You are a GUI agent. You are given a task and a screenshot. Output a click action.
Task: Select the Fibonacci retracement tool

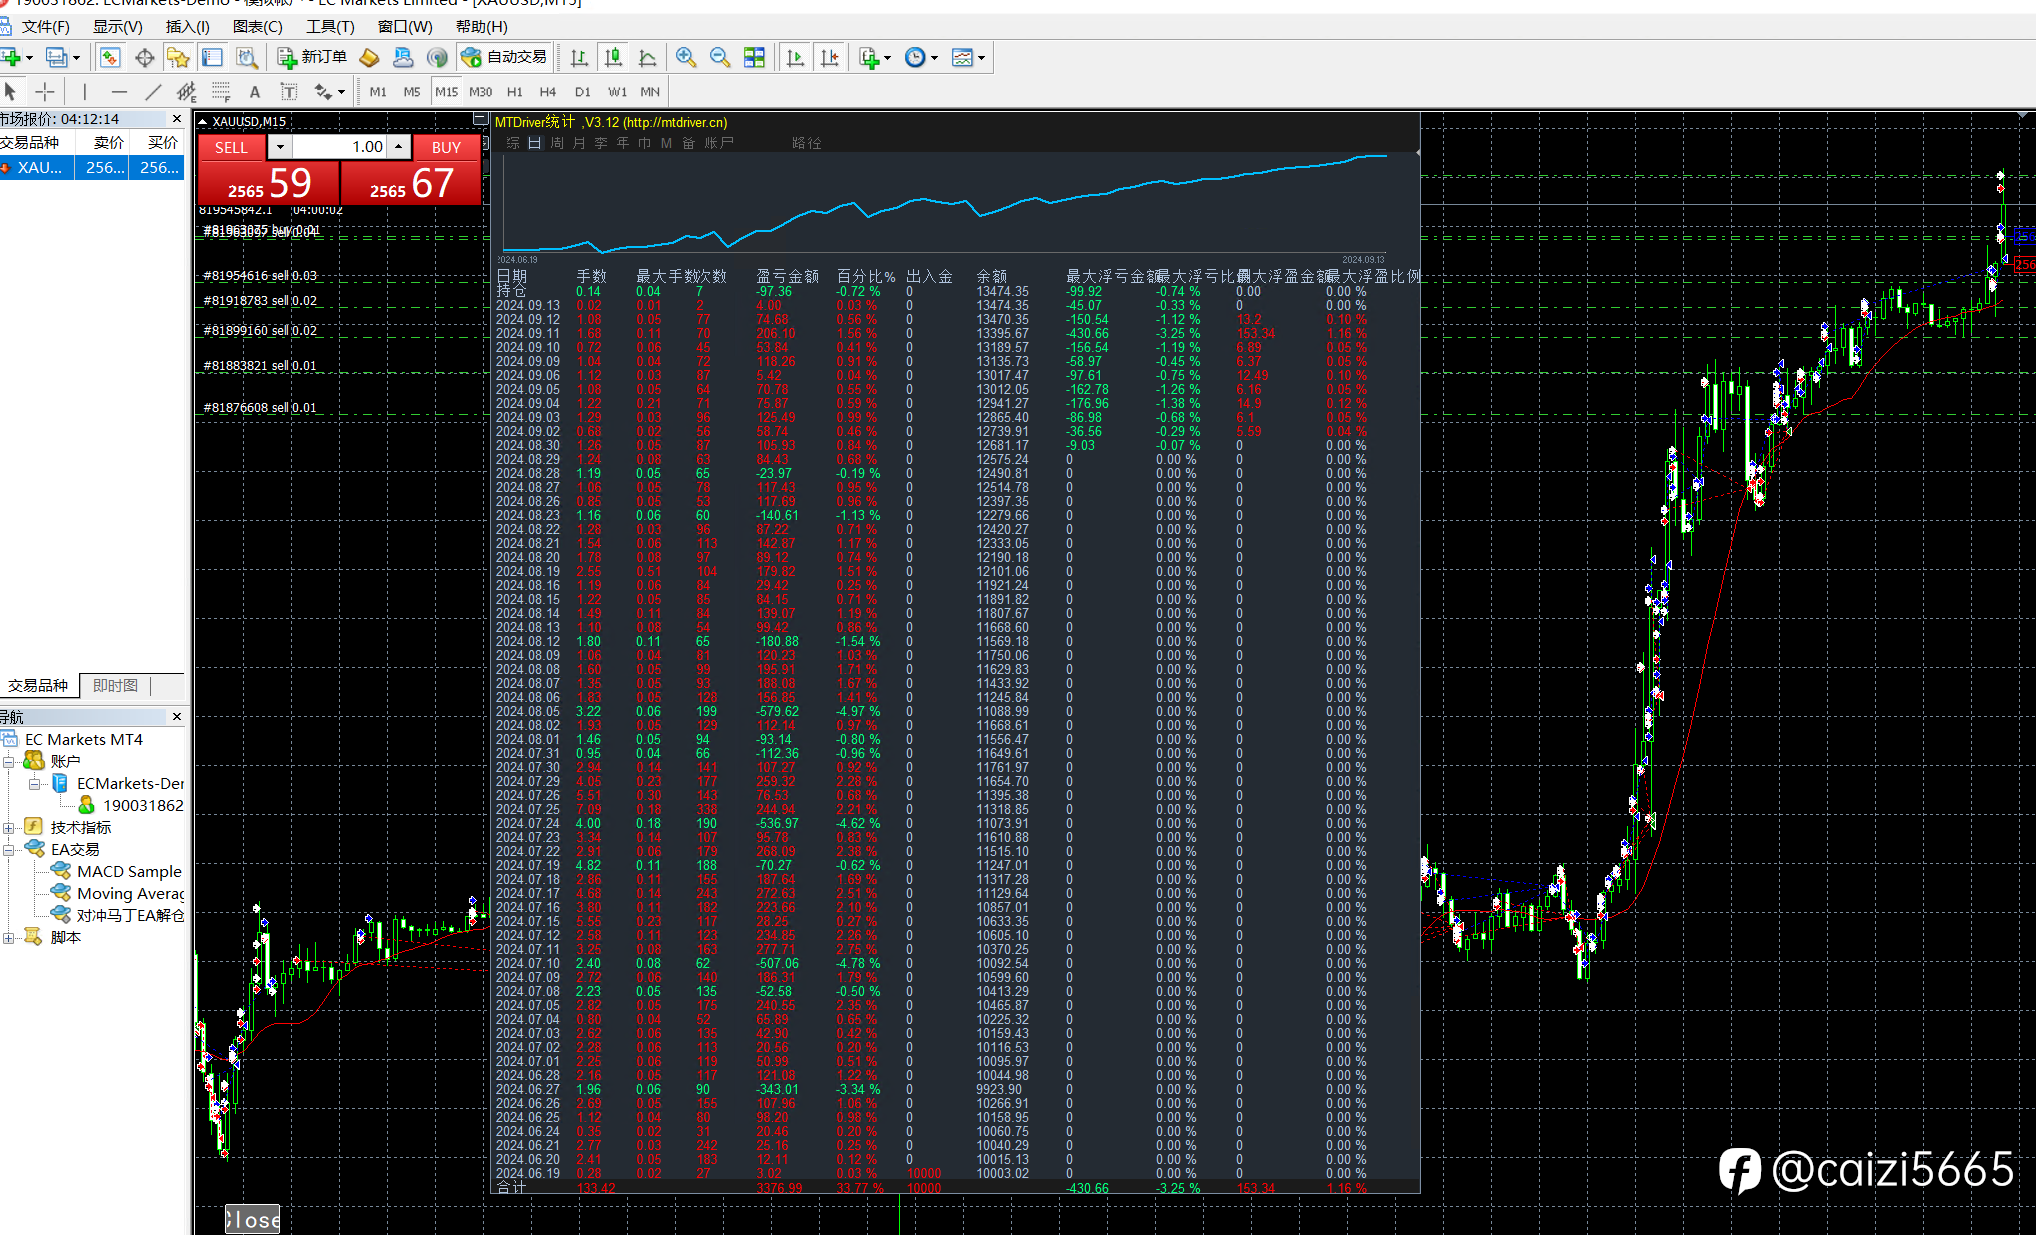(221, 92)
